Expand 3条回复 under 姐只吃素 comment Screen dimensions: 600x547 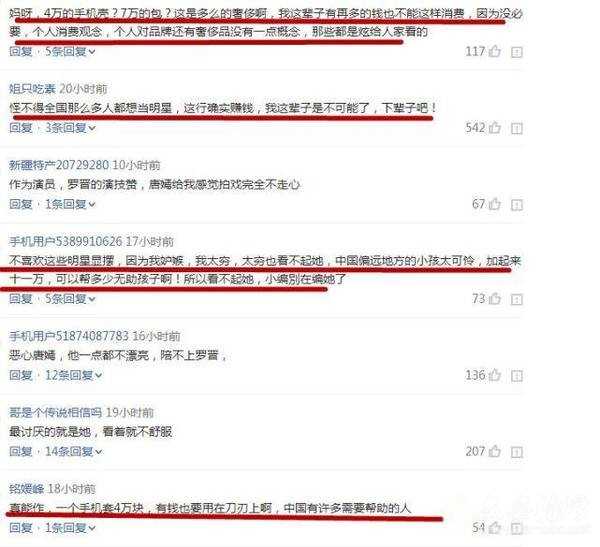click(x=70, y=128)
